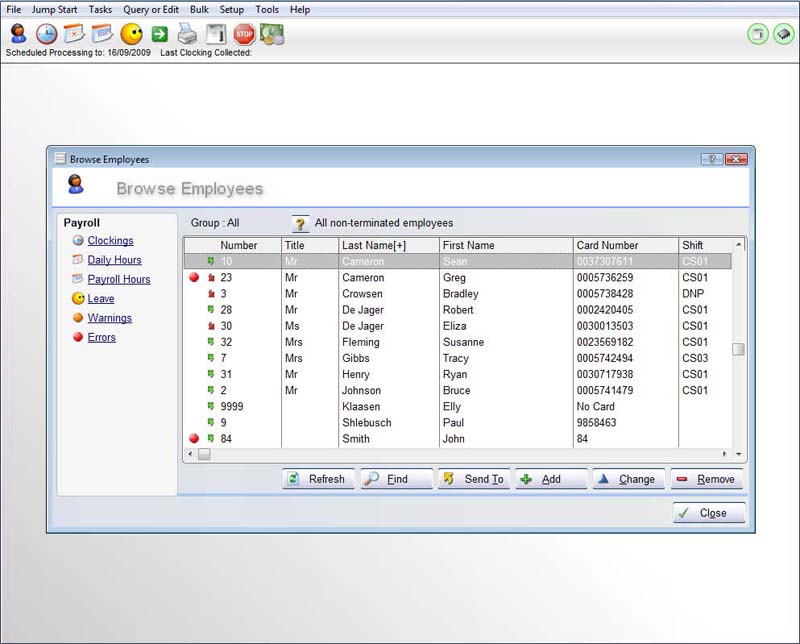Open the Daily Hours link
This screenshot has width=800, height=644.
114,260
